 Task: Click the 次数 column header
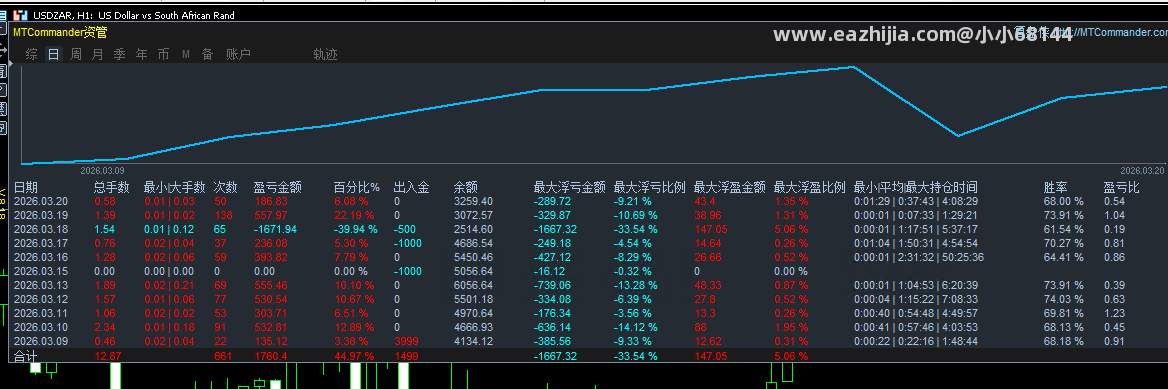pyautogui.click(x=226, y=187)
